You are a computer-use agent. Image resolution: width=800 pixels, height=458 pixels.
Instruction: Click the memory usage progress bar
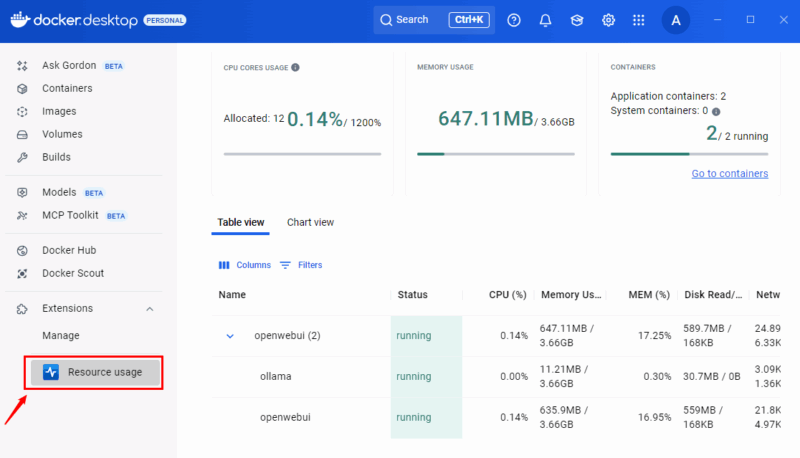[495, 154]
